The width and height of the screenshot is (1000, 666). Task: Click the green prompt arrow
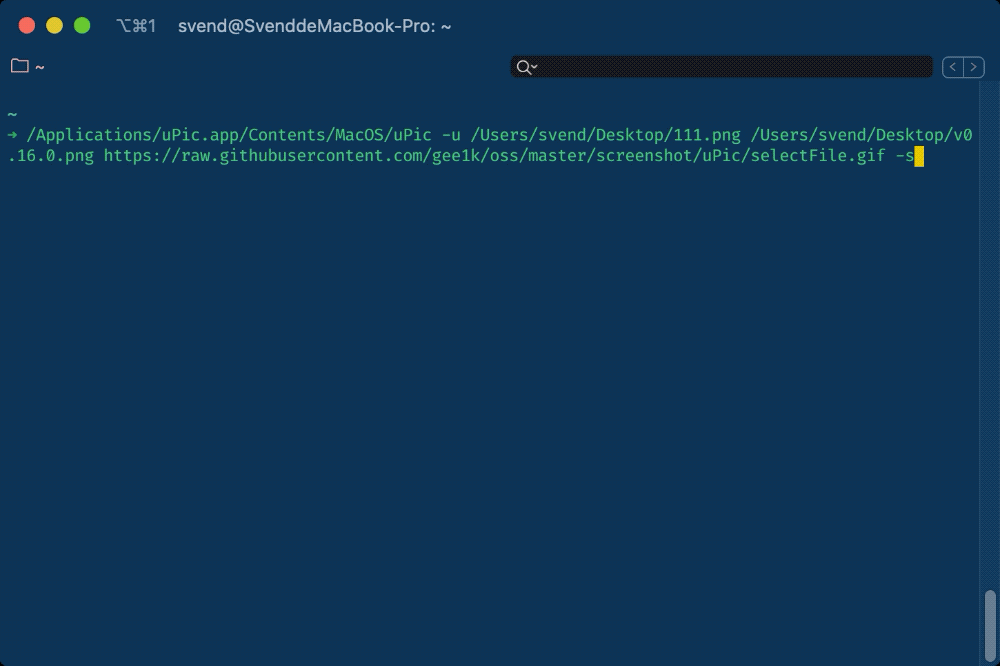pos(12,135)
